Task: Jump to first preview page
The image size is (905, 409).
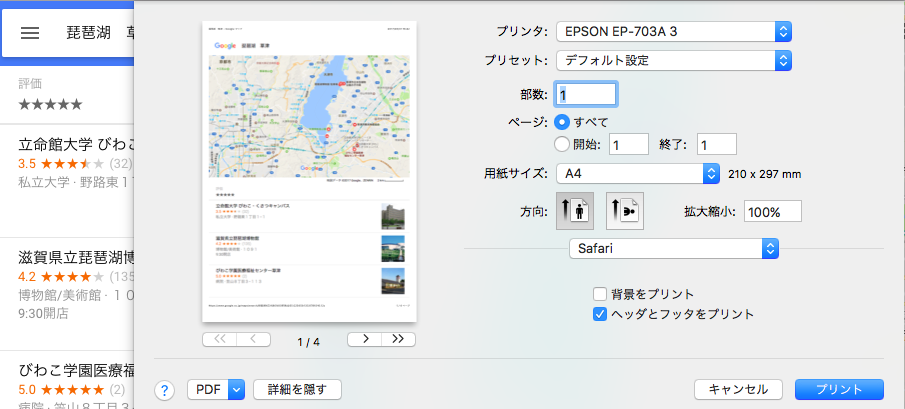Action: (x=219, y=339)
